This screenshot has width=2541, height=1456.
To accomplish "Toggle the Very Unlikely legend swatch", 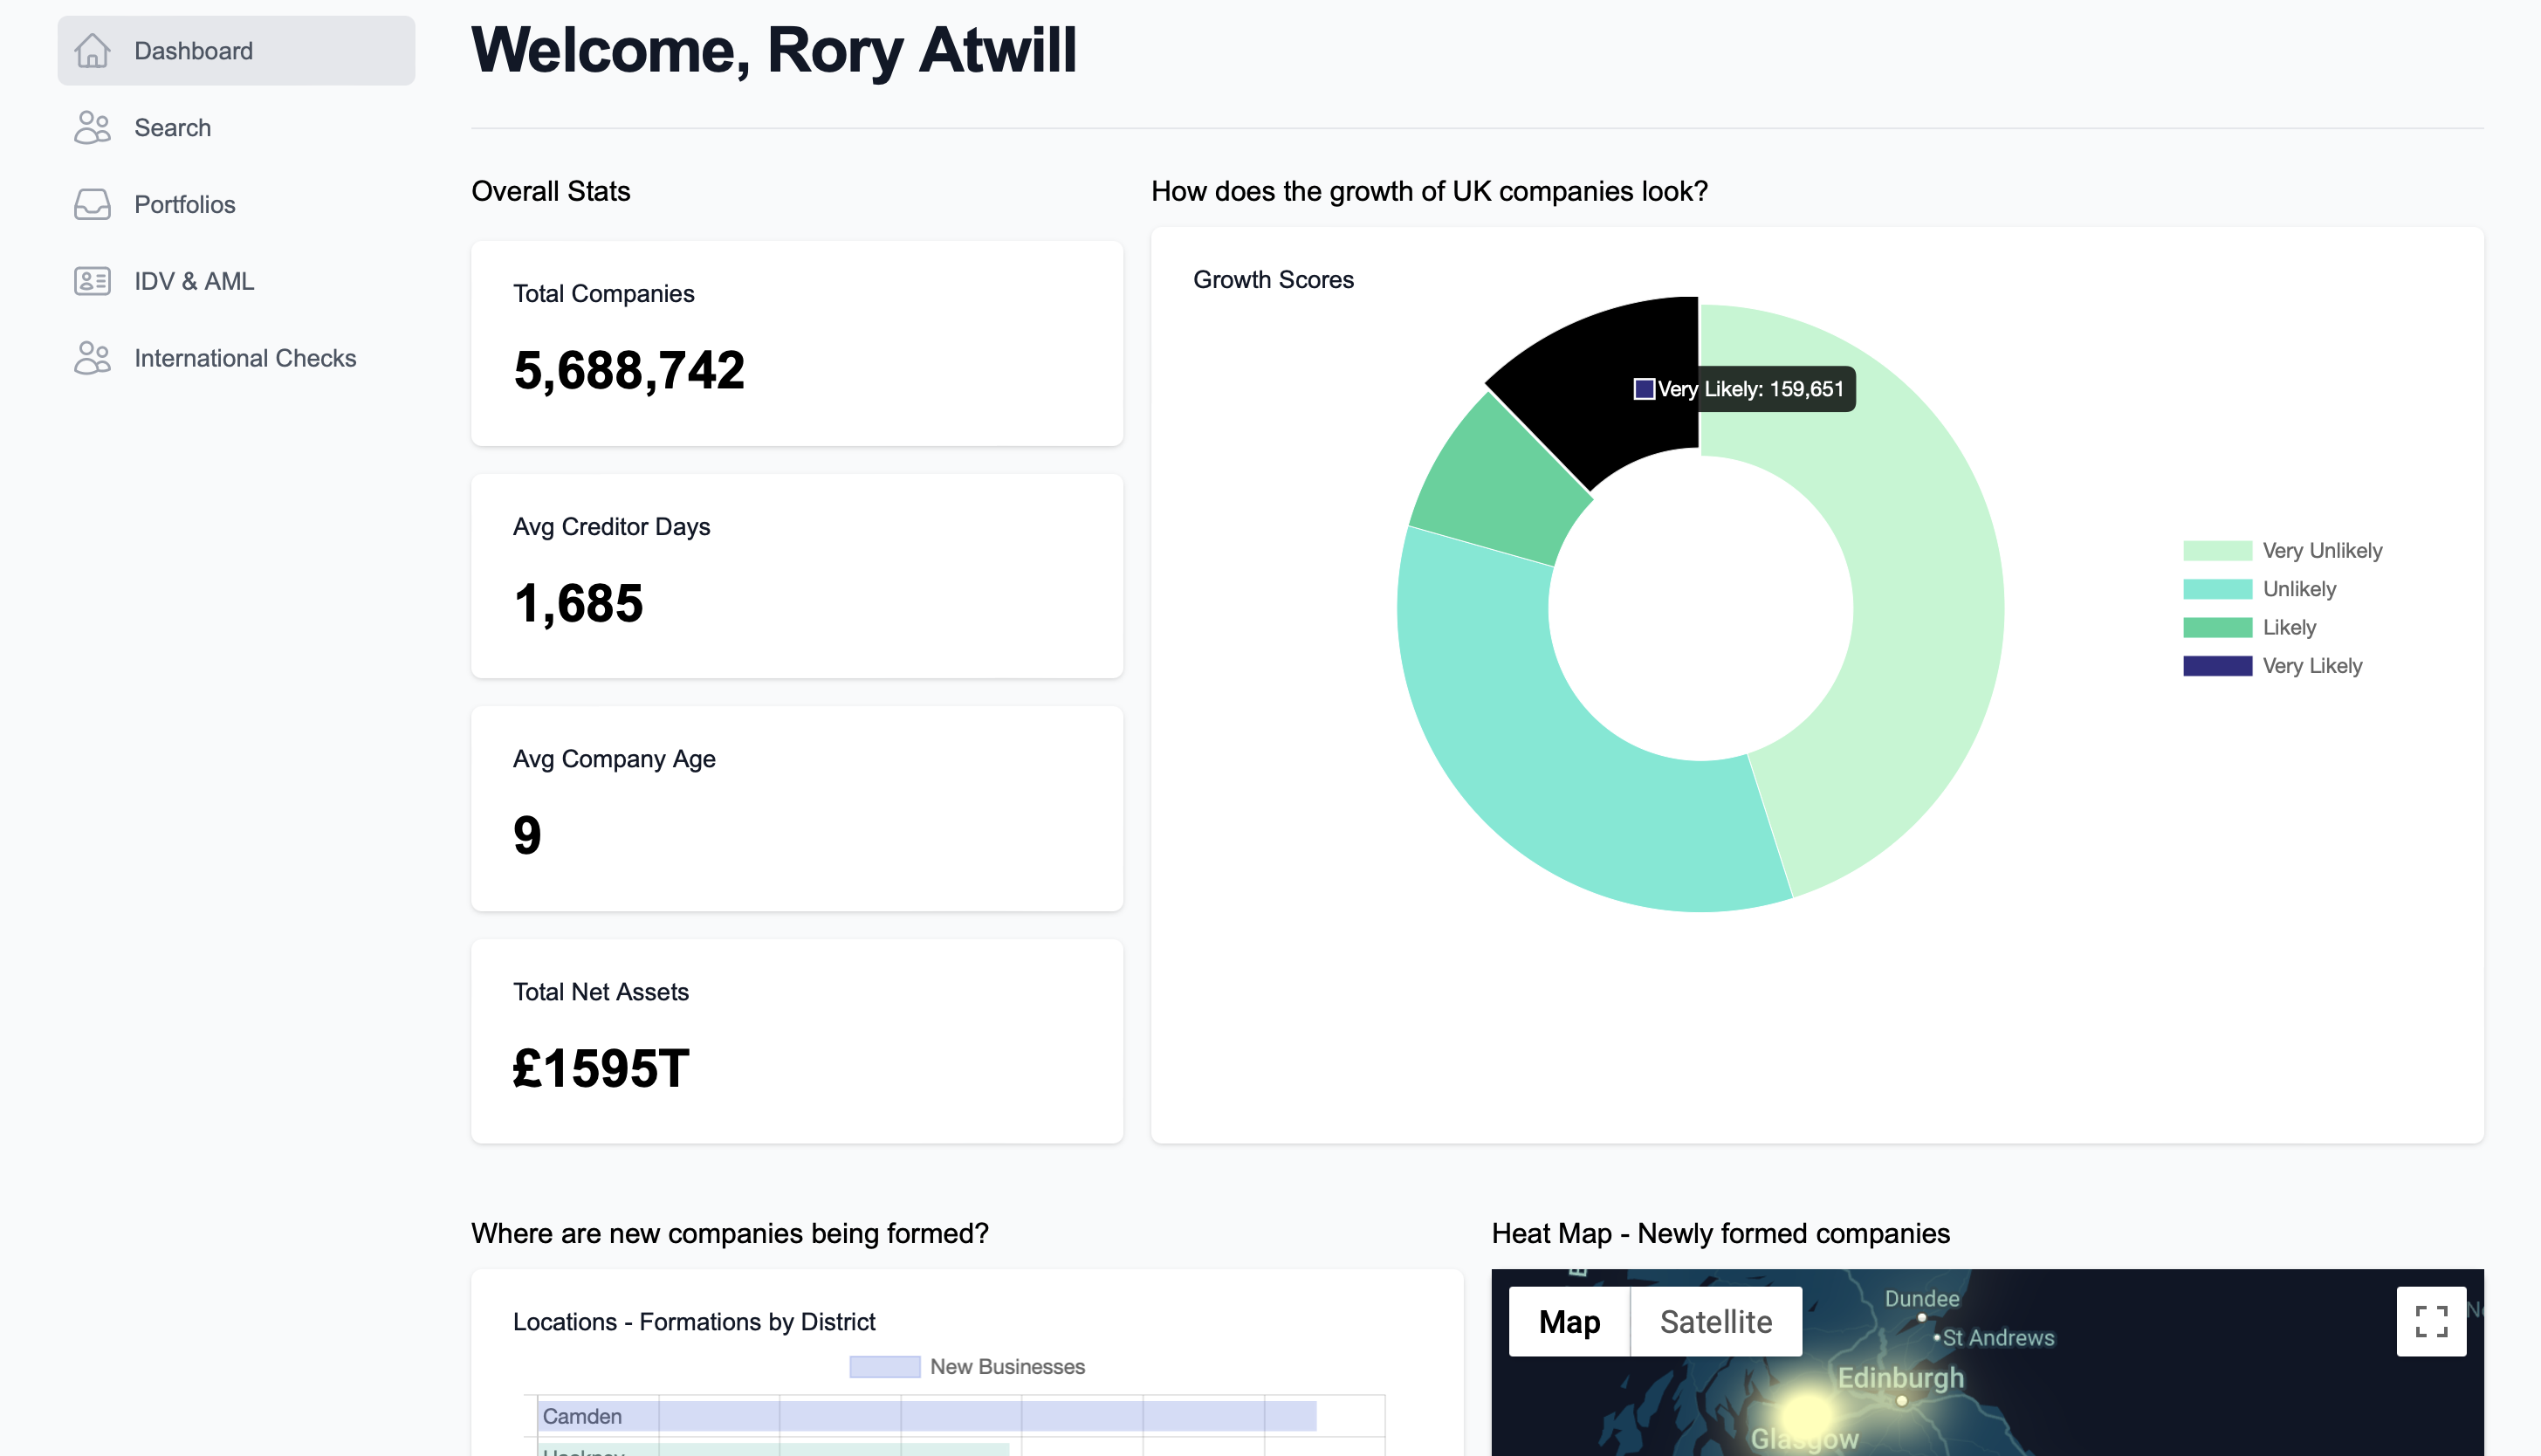I will [x=2216, y=550].
